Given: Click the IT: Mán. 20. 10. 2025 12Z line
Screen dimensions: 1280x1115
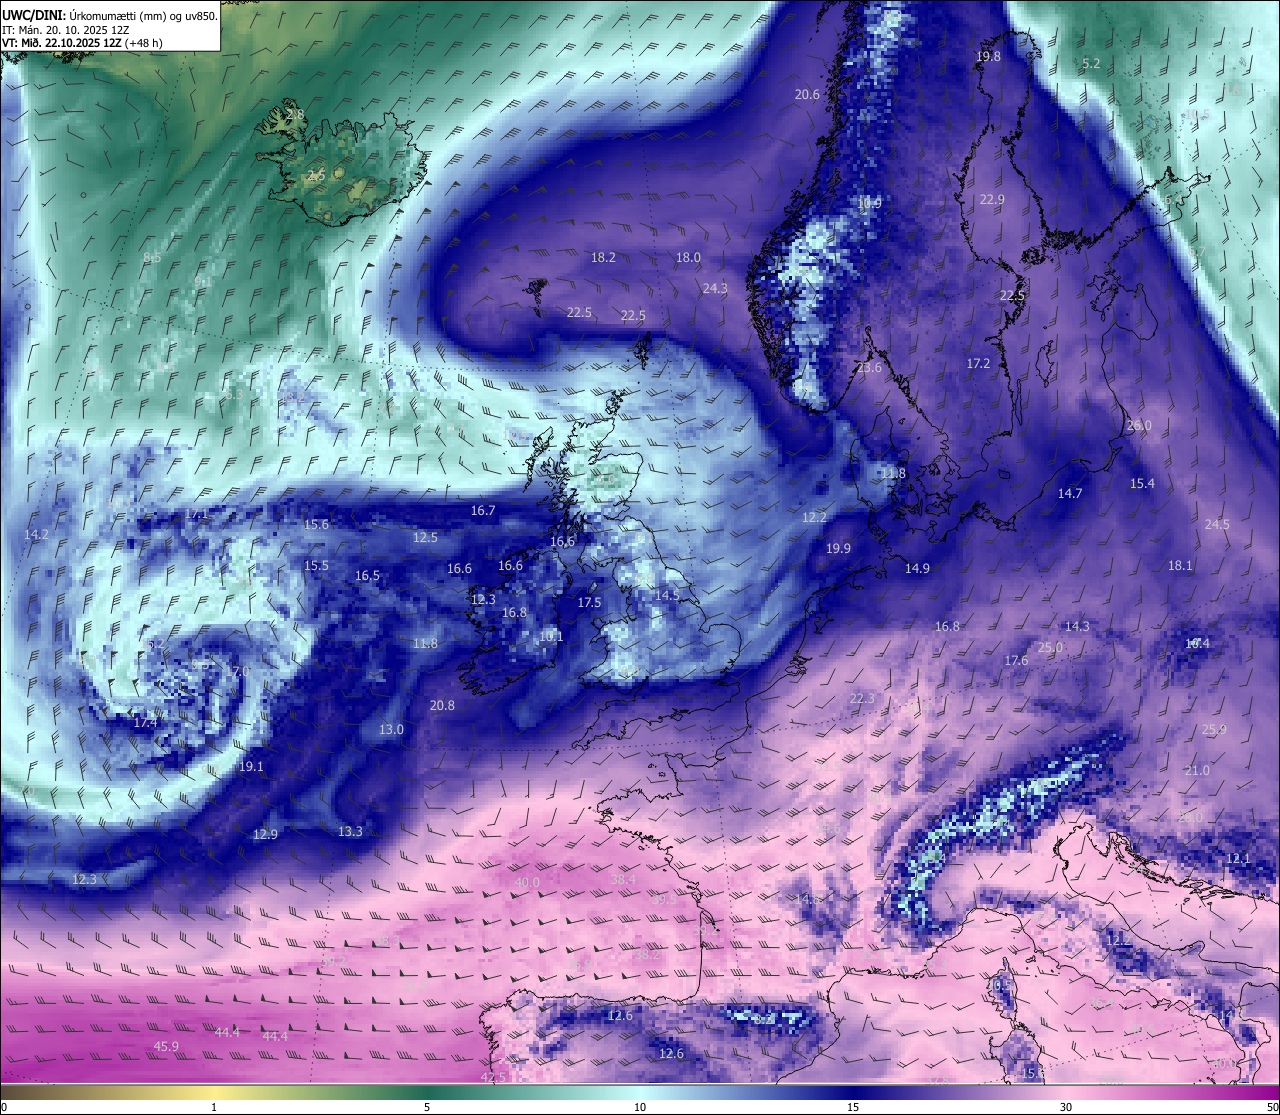Looking at the screenshot, I should [x=65, y=30].
